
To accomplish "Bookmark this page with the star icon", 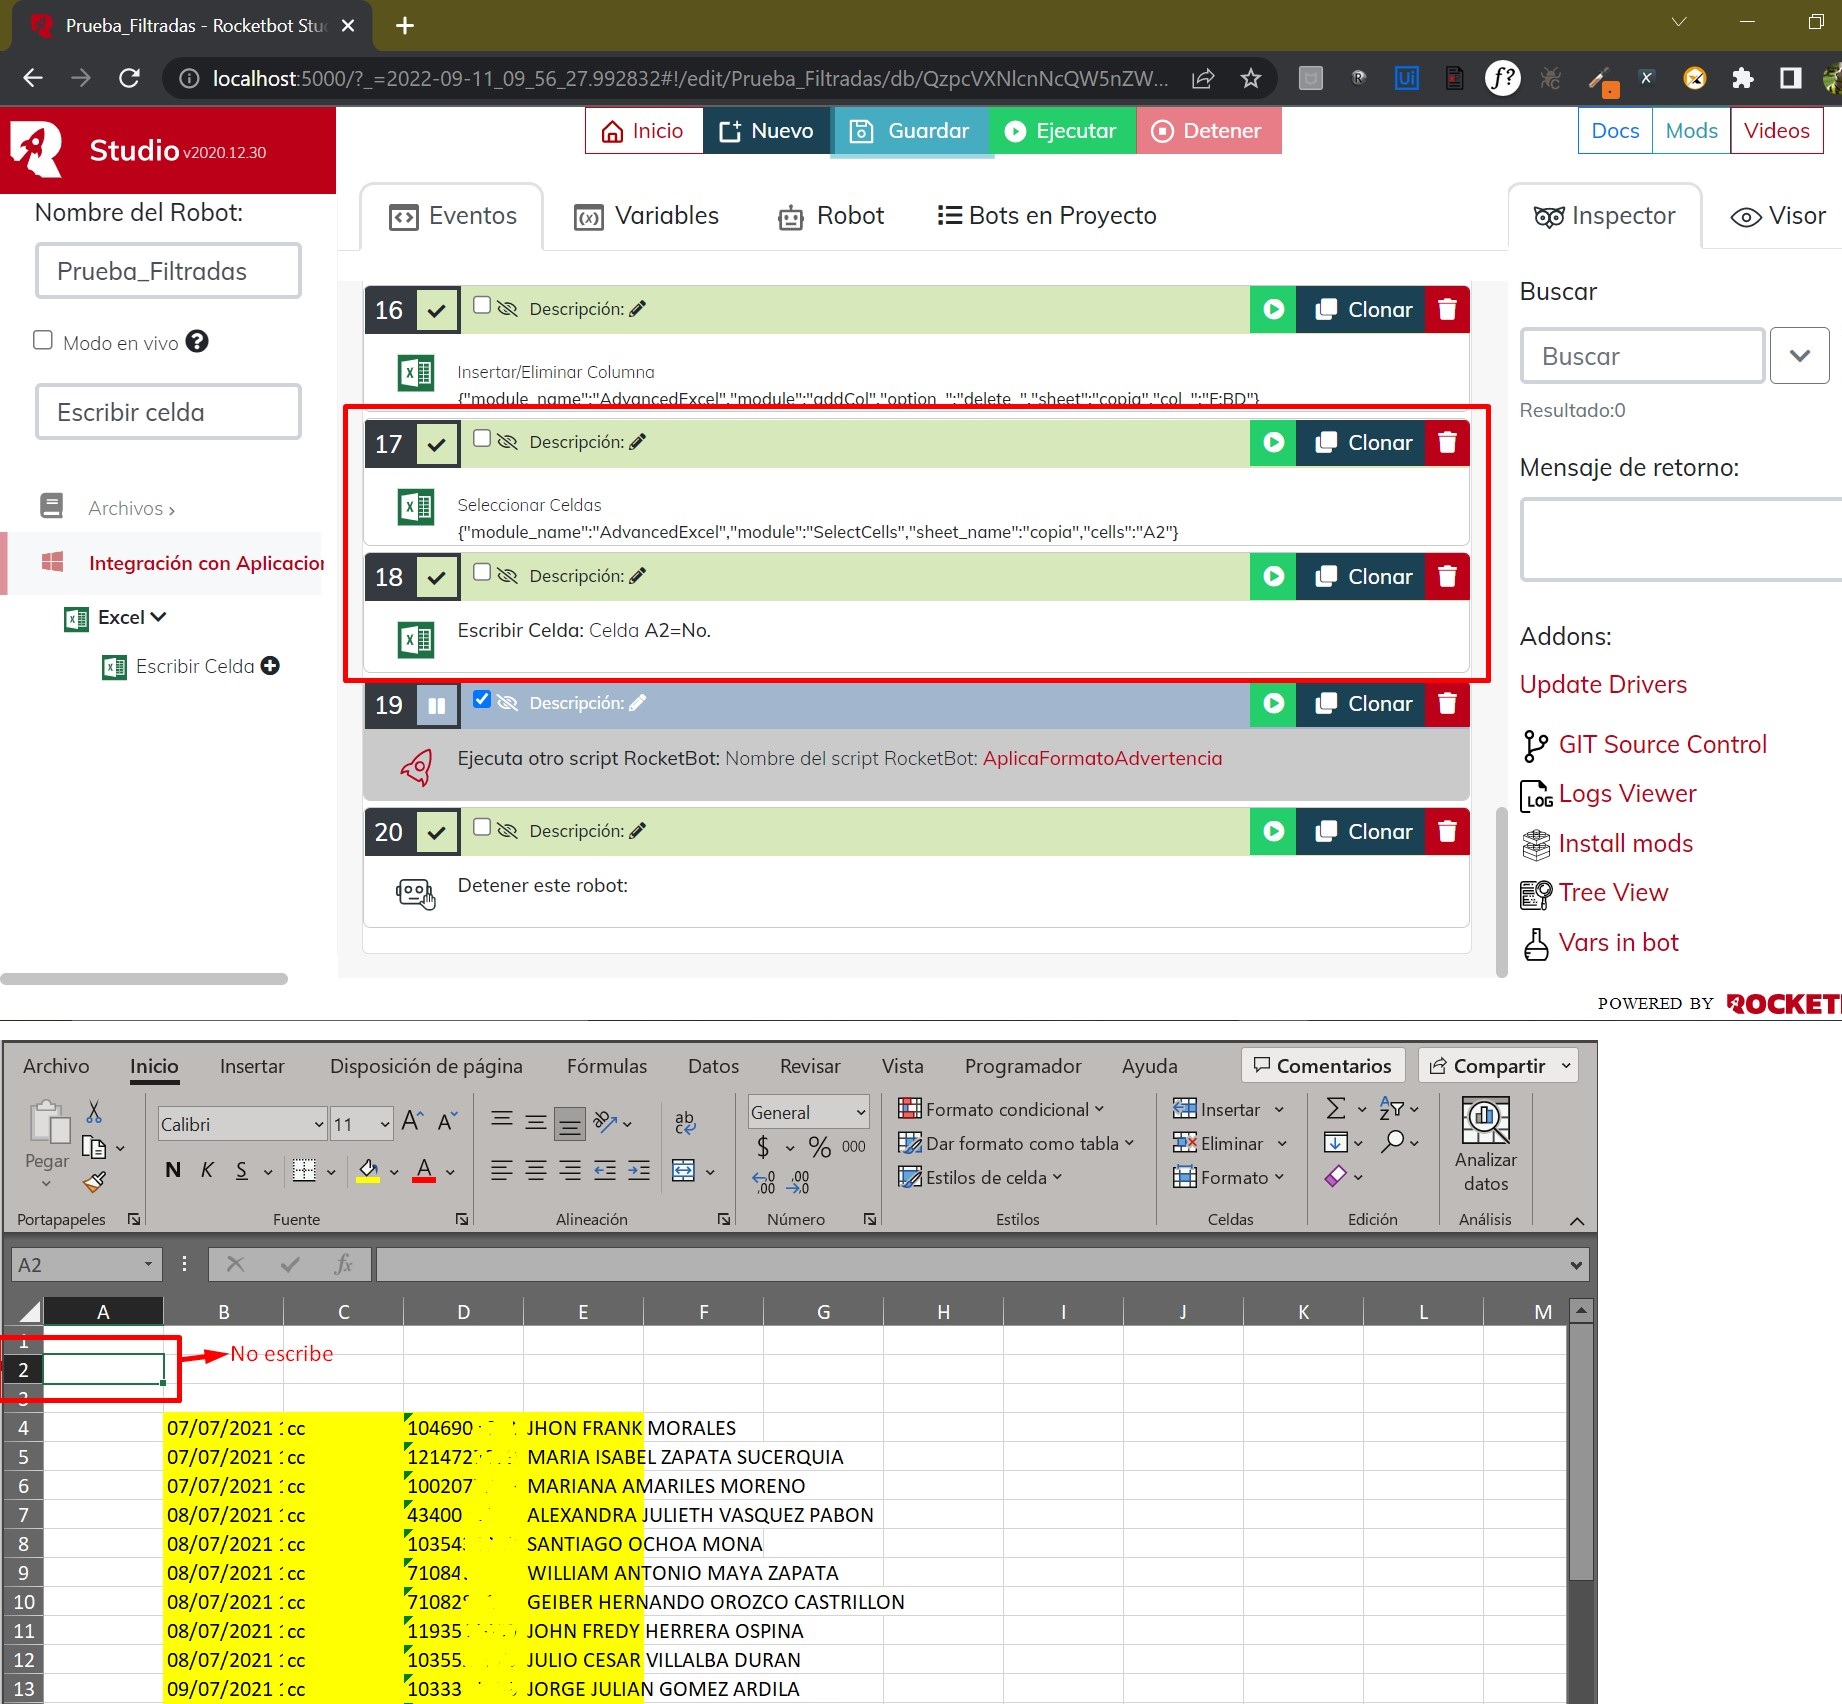I will (x=1250, y=78).
